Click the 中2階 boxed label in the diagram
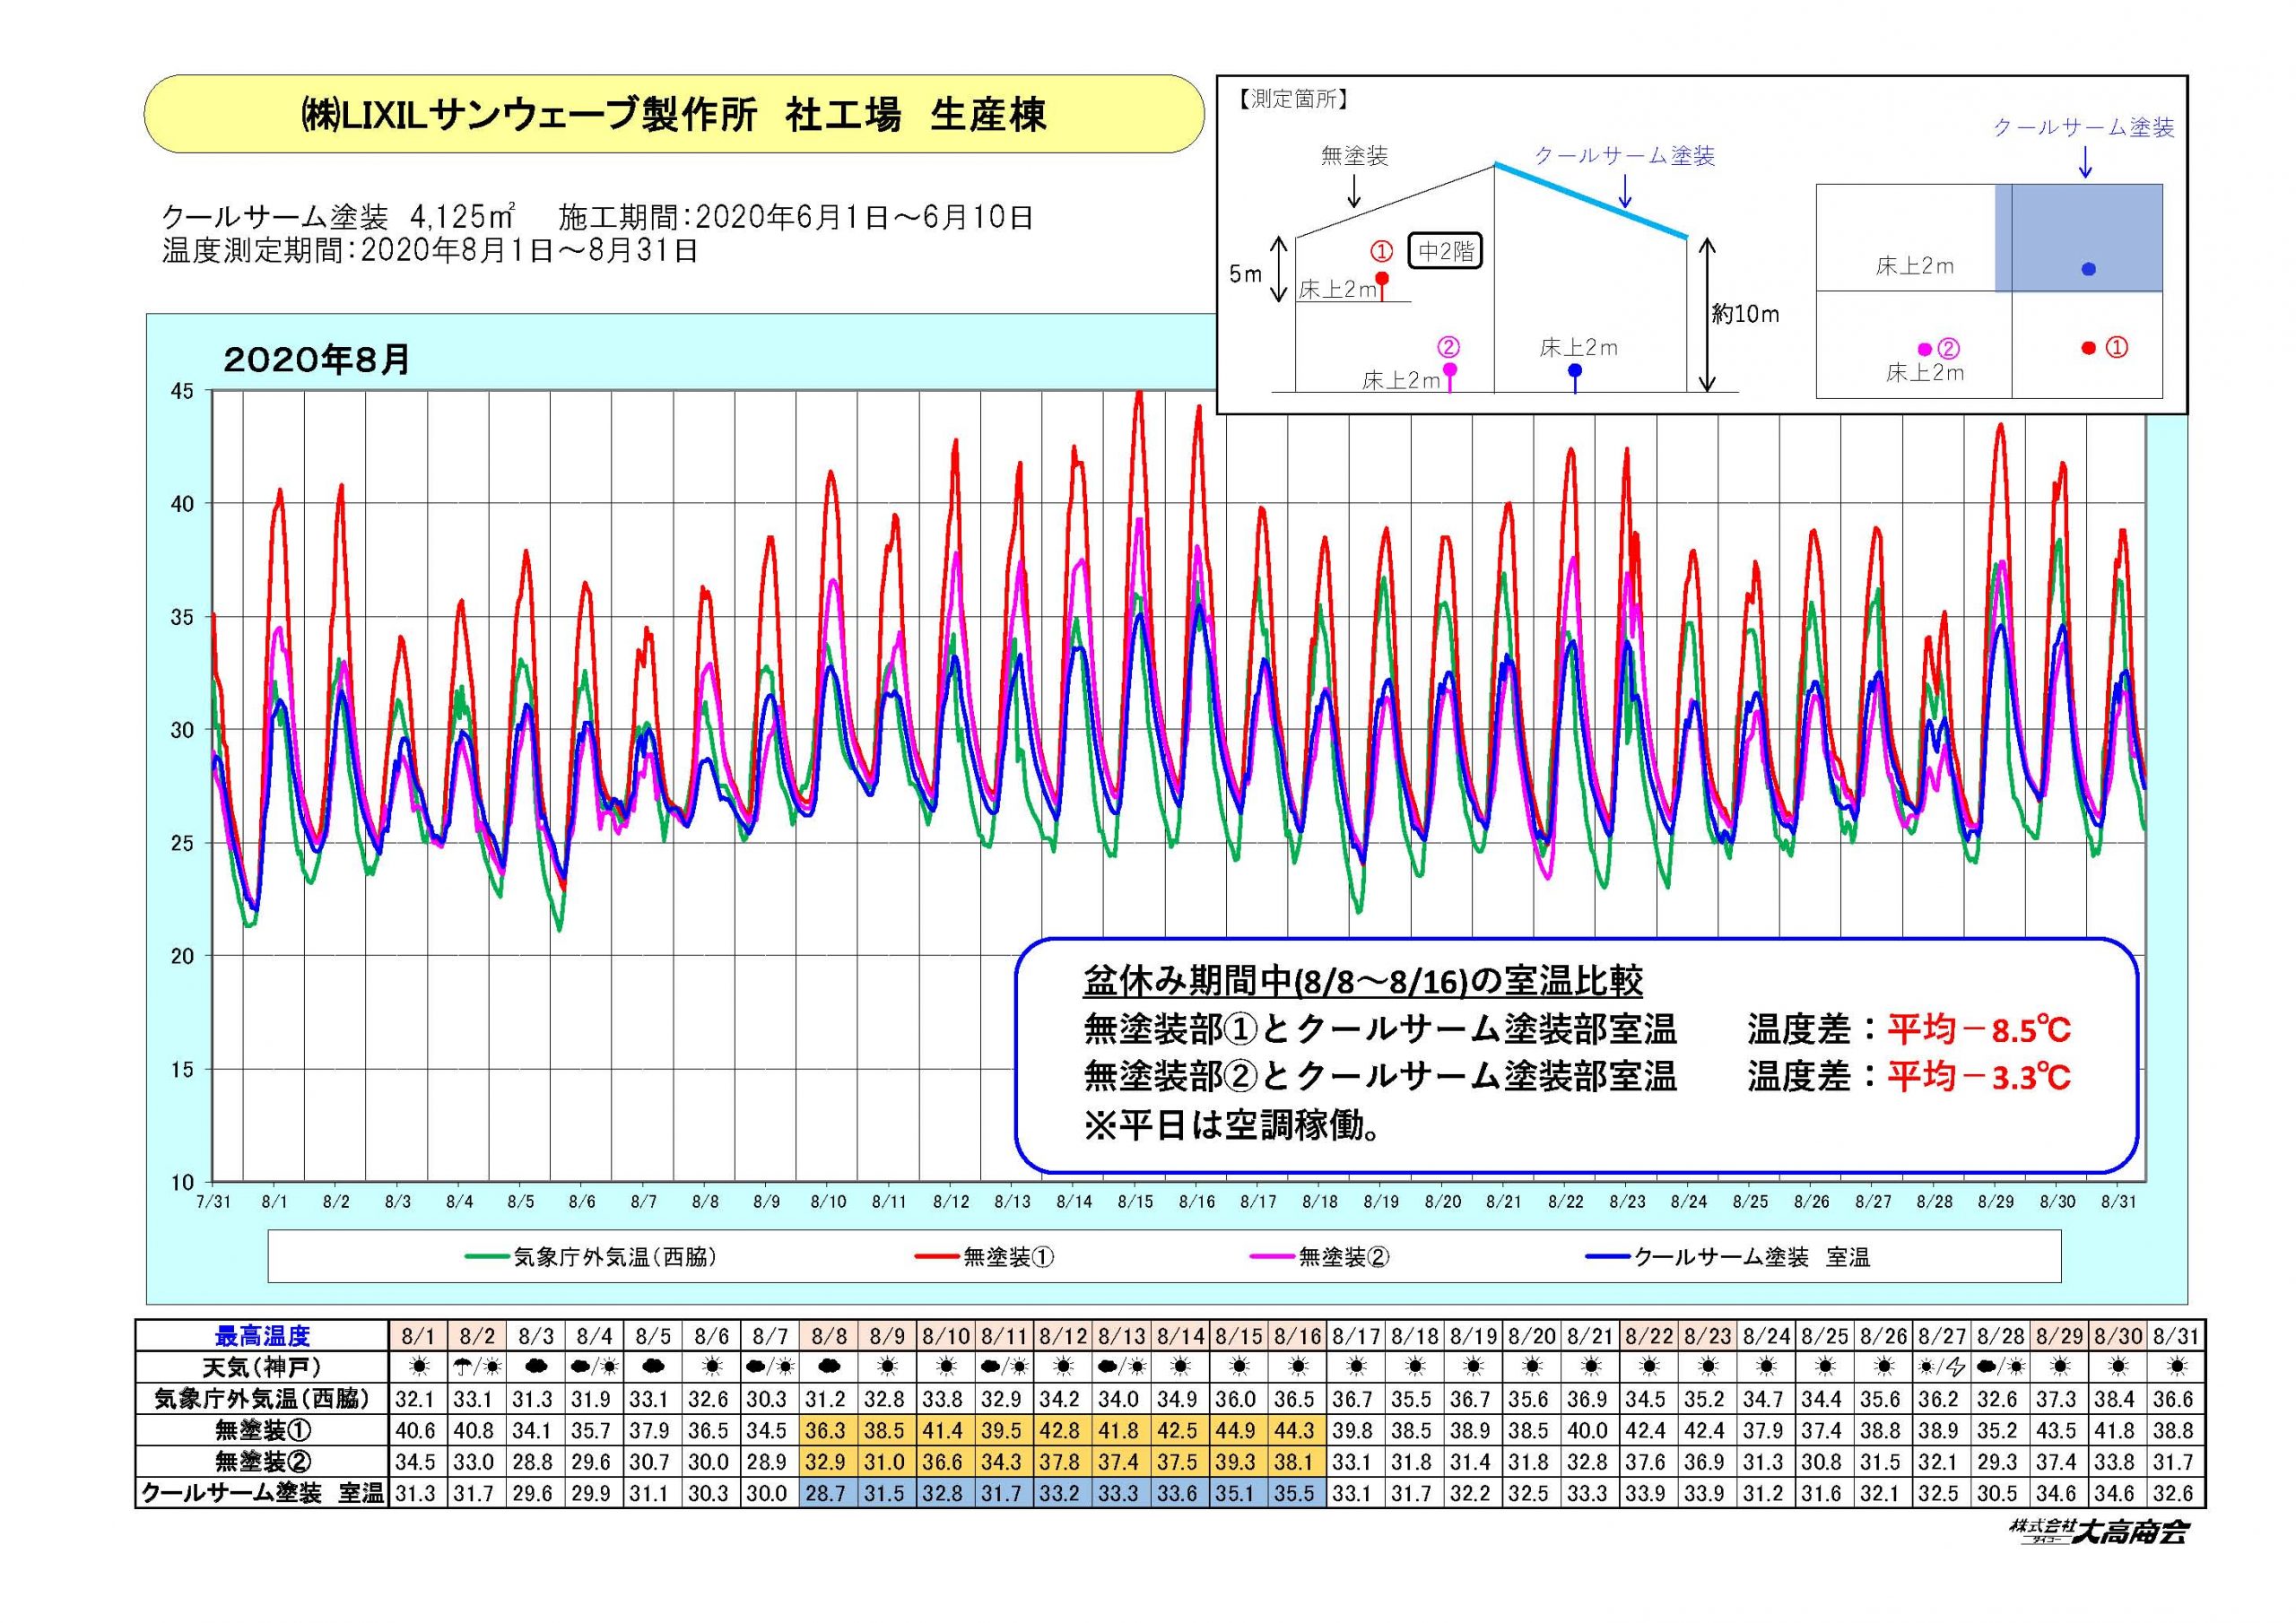 point(1446,251)
